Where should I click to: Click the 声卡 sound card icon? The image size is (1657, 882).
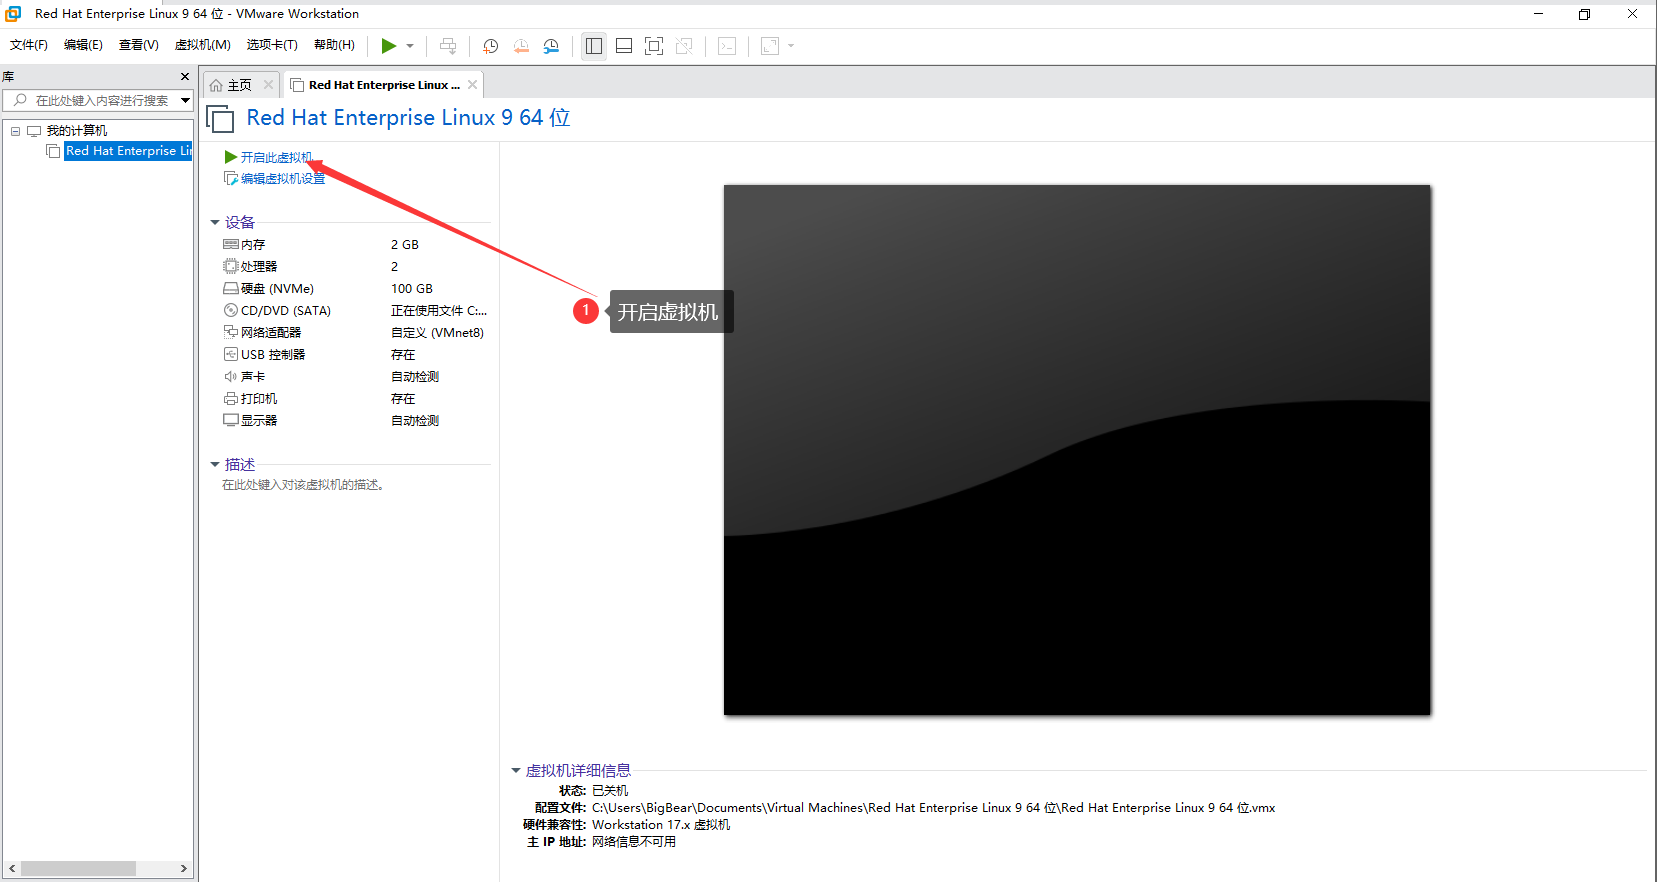pos(231,377)
